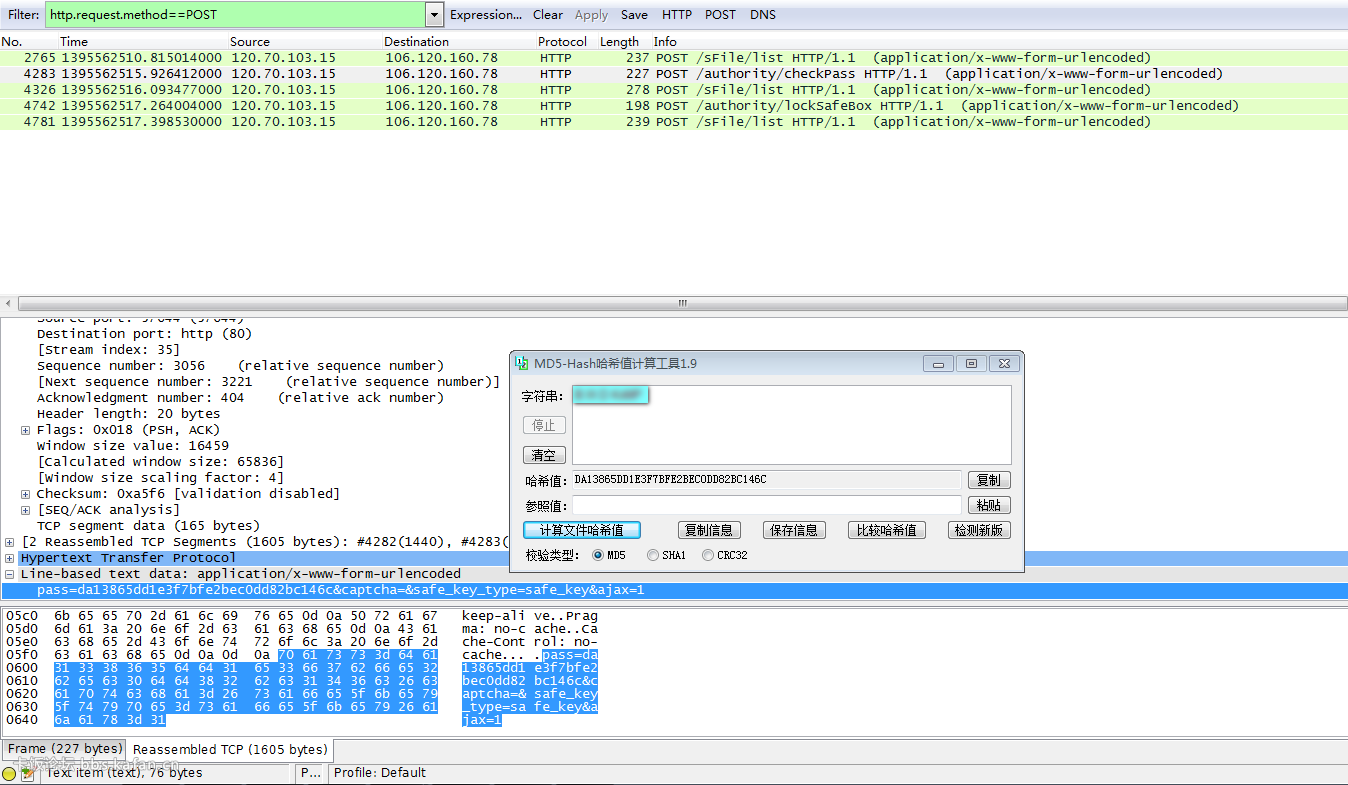Viewport: 1348px width, 785px height.
Task: Sort packet list by Source column
Action: tap(250, 42)
